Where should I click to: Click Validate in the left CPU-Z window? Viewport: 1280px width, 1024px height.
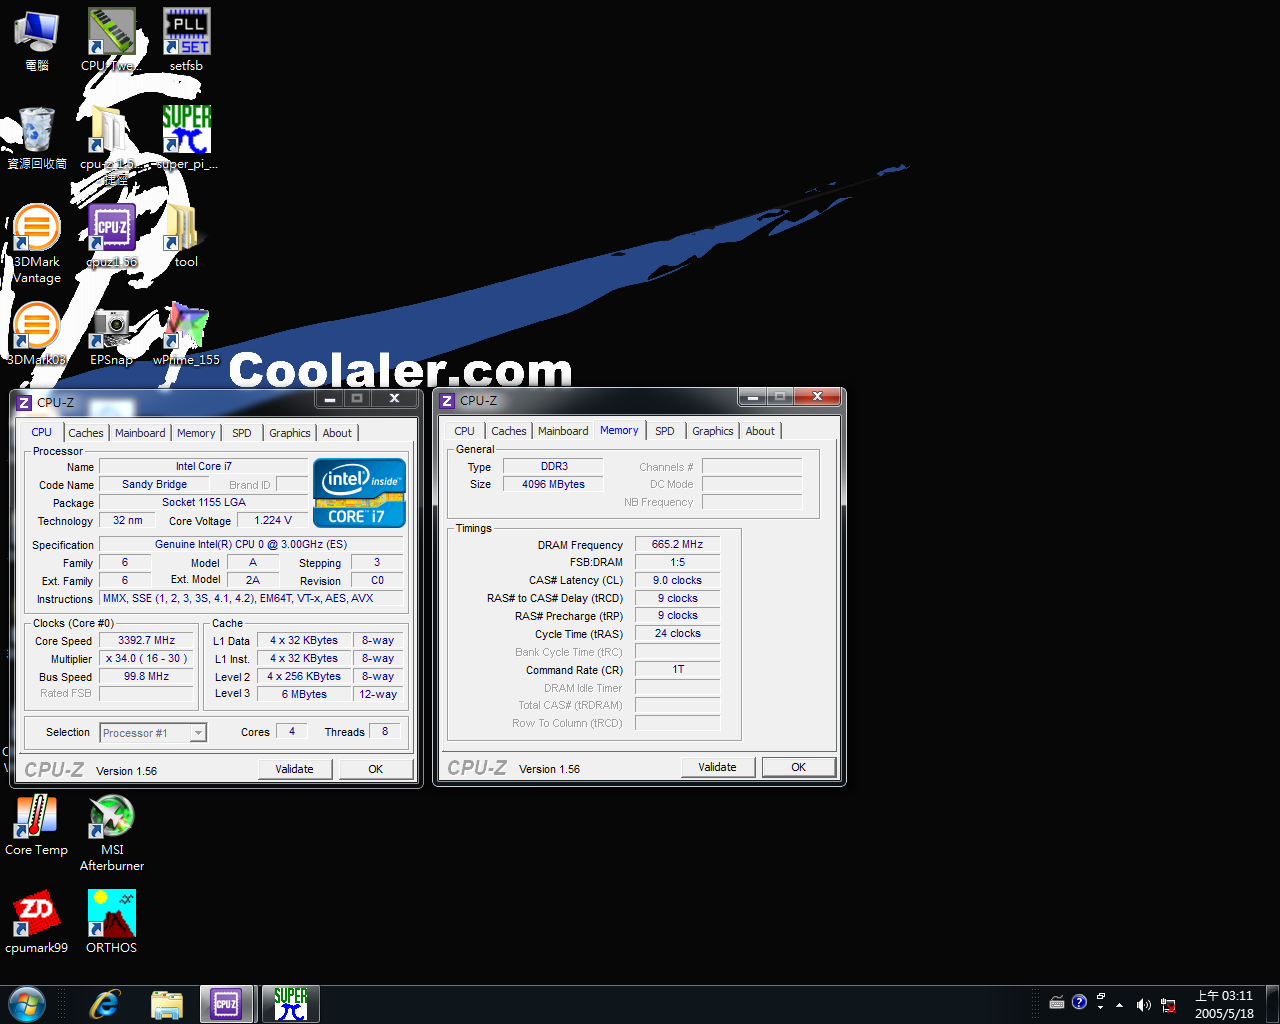(294, 769)
